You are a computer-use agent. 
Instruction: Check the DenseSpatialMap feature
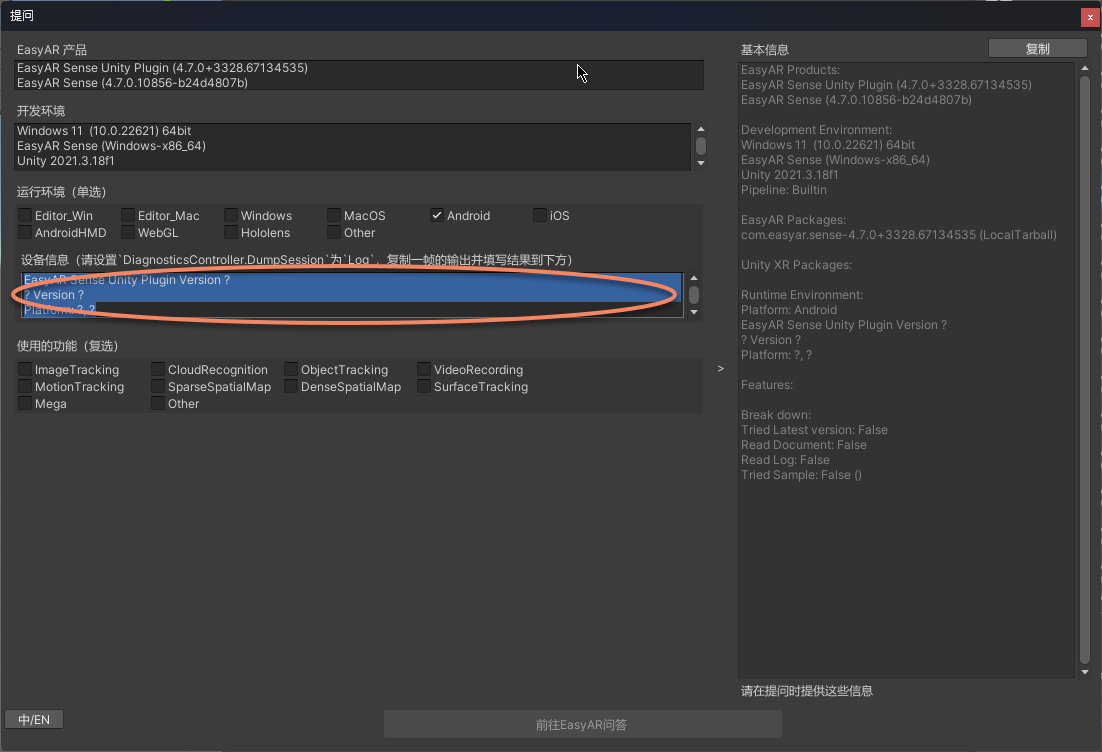coord(289,386)
